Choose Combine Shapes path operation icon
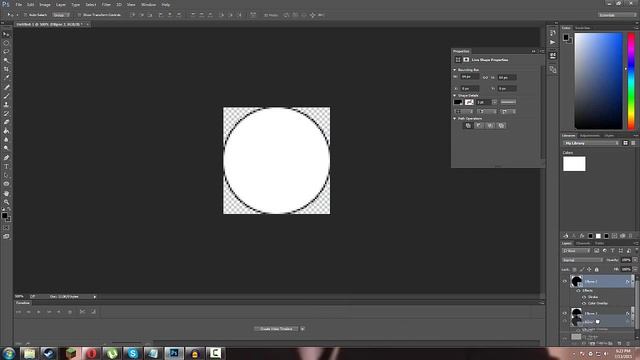This screenshot has height=360, width=640. (468, 126)
